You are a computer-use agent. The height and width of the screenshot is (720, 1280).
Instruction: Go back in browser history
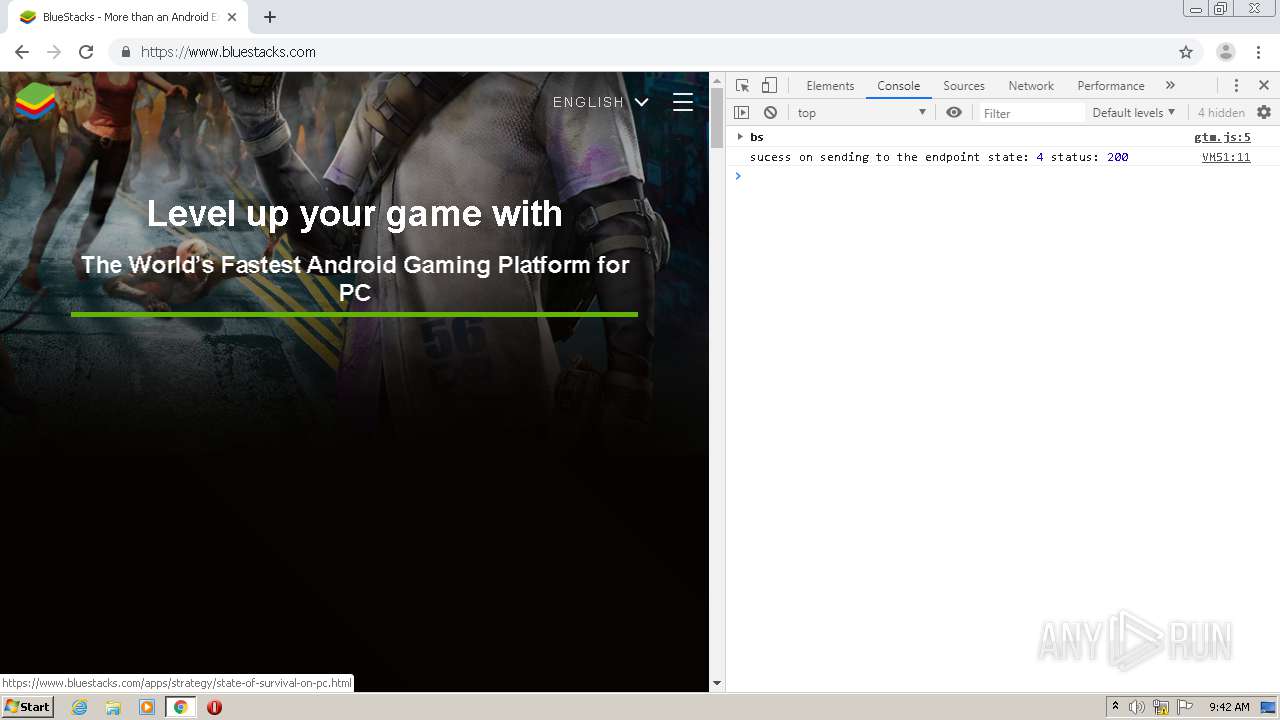pyautogui.click(x=22, y=52)
